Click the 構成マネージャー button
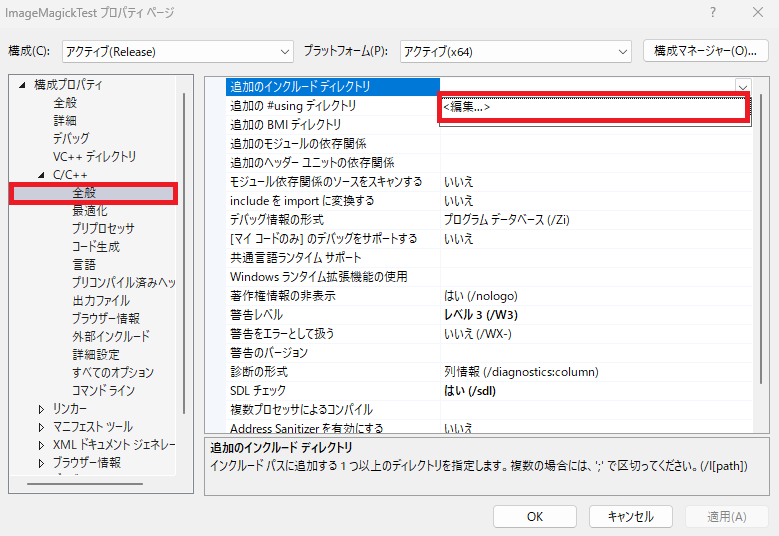Image resolution: width=779 pixels, height=536 pixels. click(705, 50)
